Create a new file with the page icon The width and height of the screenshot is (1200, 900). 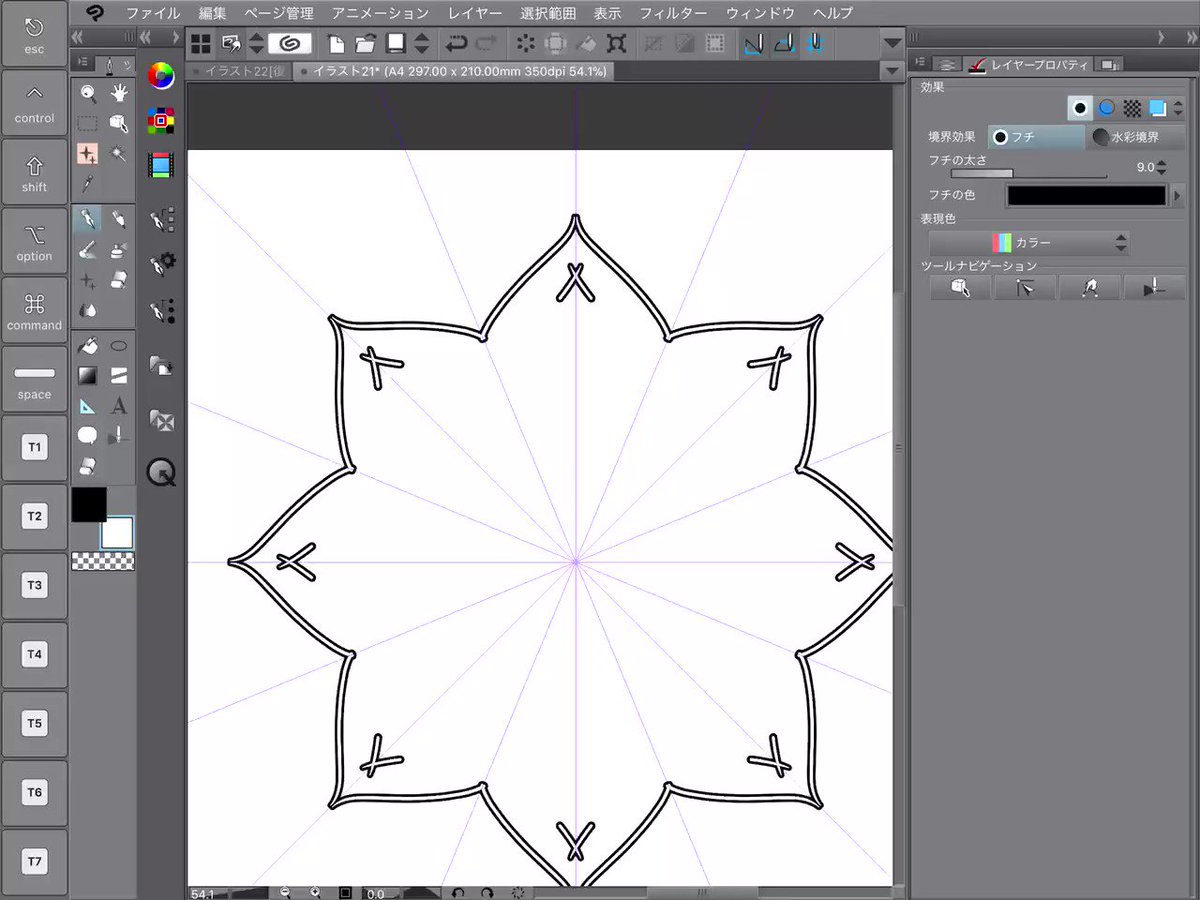pyautogui.click(x=336, y=43)
